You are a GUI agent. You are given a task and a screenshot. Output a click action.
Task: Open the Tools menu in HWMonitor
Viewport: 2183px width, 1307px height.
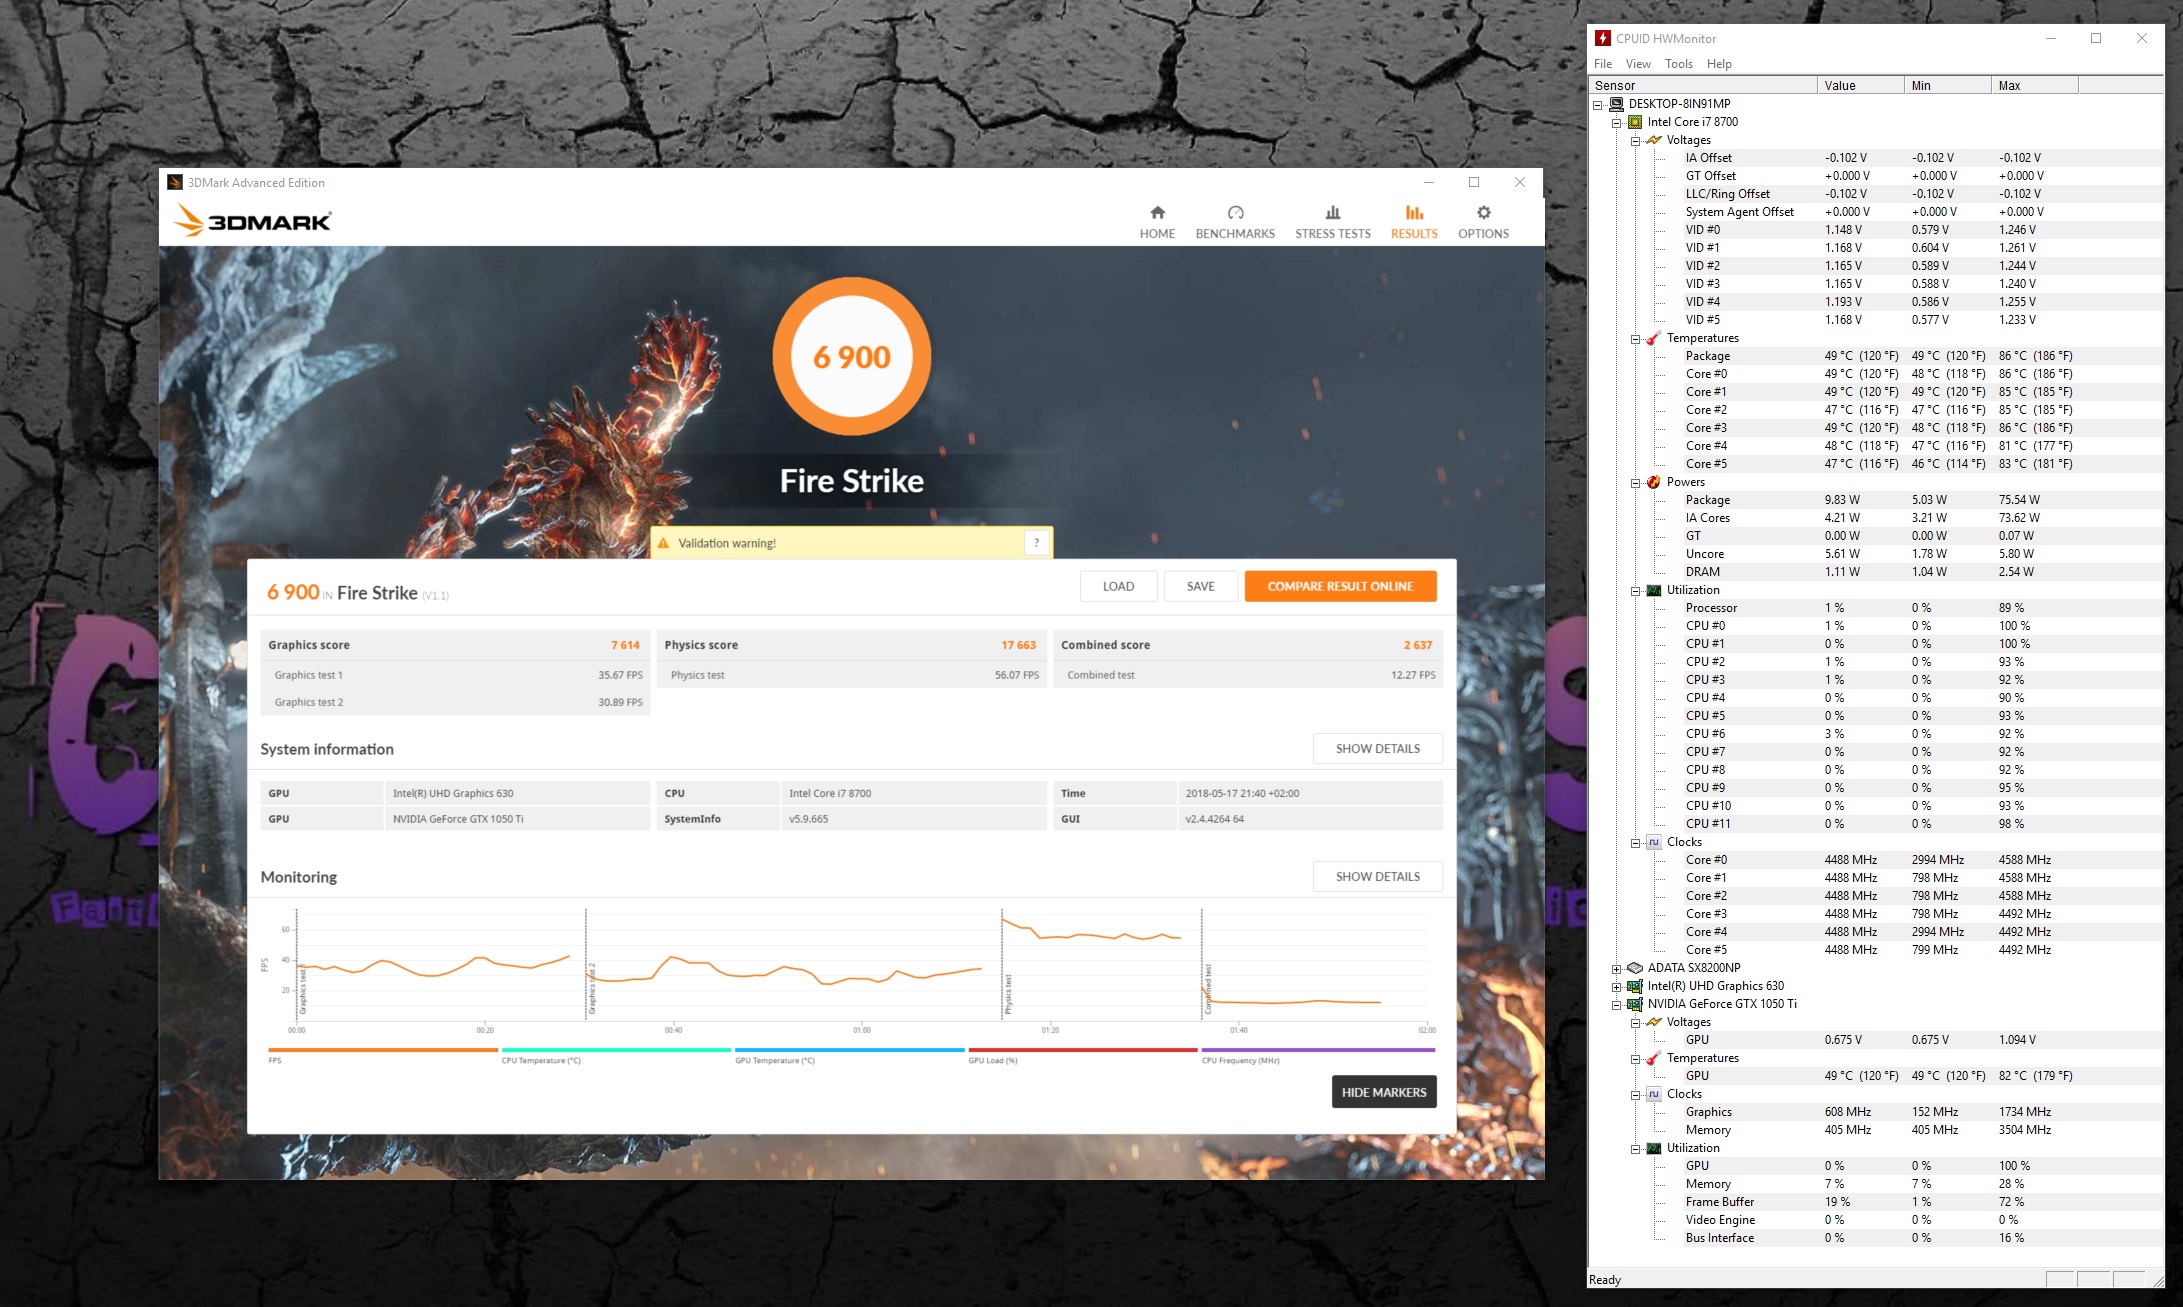pyautogui.click(x=1679, y=64)
